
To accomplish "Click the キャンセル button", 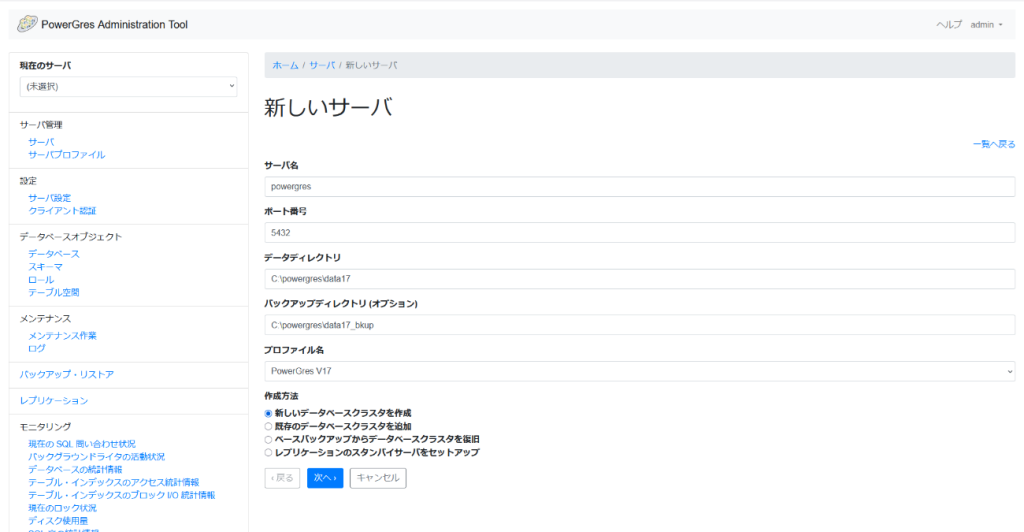I will 378,478.
